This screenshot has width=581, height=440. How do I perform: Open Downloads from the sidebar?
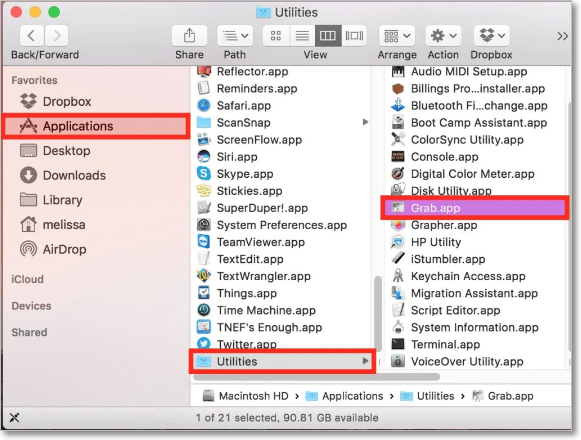(x=63, y=175)
